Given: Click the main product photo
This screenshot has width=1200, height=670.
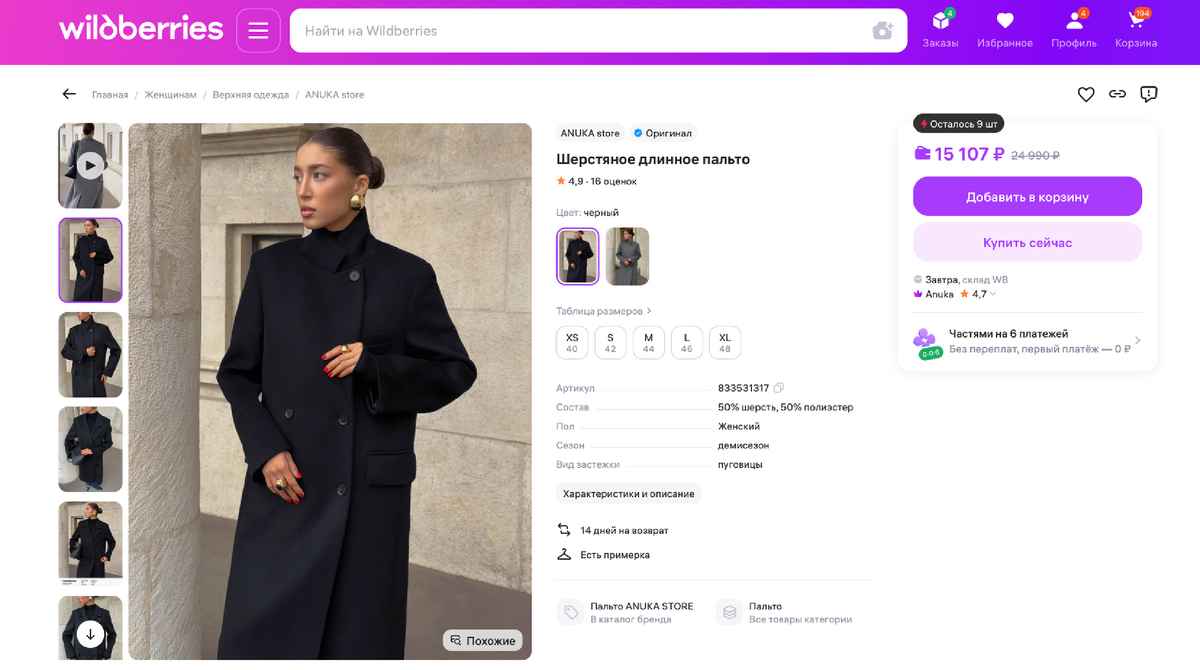Looking at the screenshot, I should click(330, 391).
